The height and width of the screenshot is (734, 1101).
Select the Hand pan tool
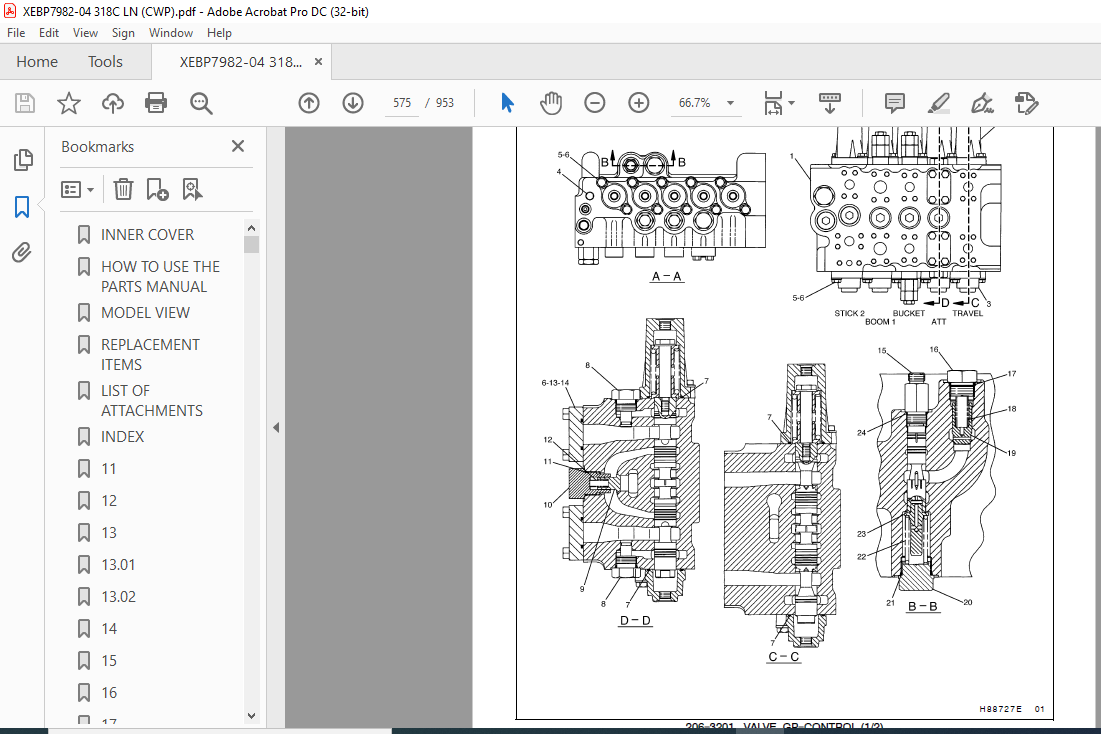point(551,103)
